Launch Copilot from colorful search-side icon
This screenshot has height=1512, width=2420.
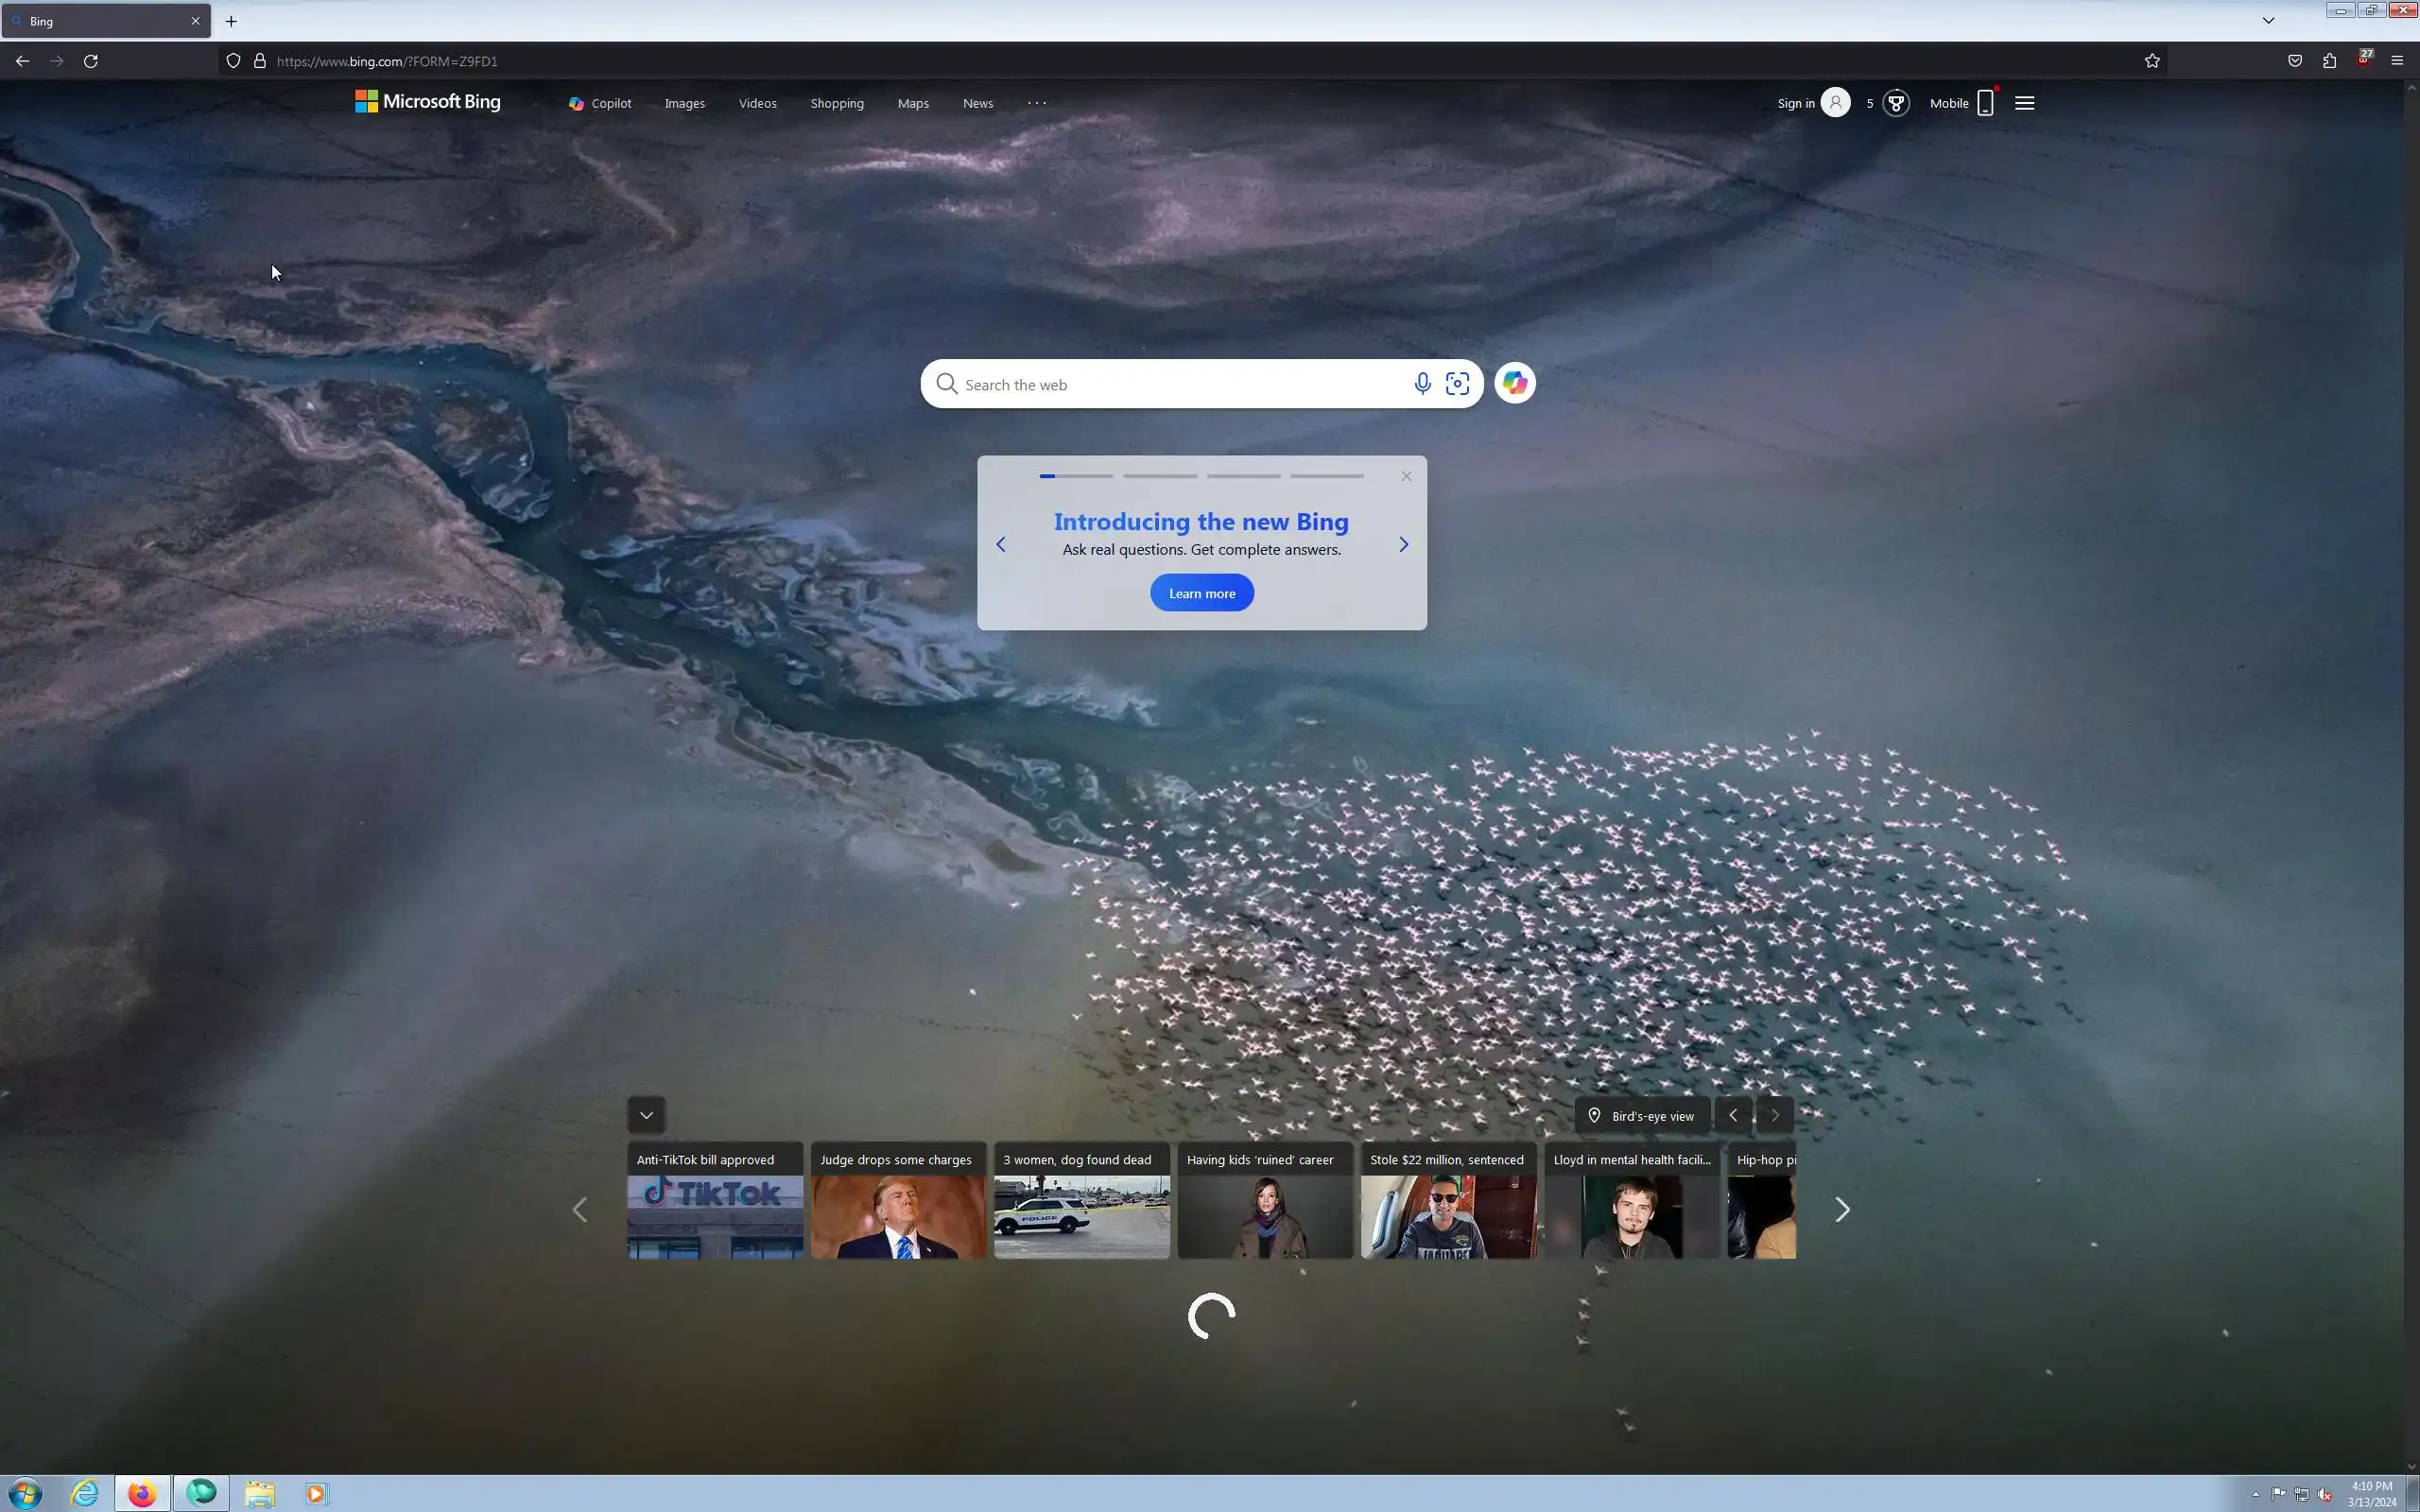point(1514,383)
